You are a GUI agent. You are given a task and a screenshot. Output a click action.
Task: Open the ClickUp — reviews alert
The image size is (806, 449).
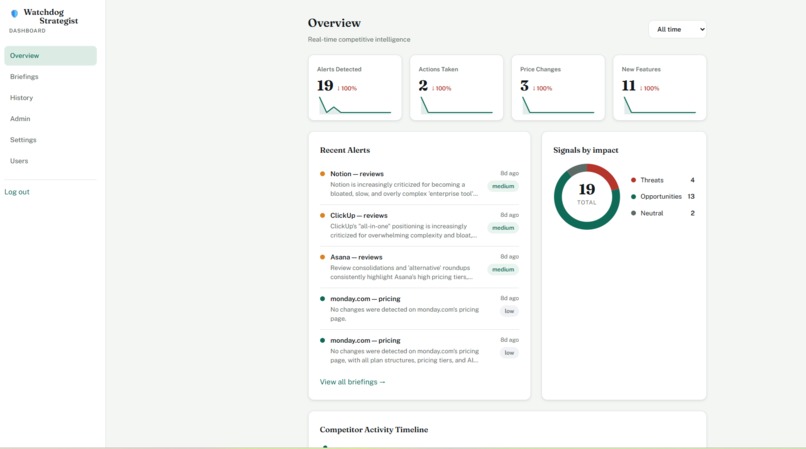(x=419, y=225)
